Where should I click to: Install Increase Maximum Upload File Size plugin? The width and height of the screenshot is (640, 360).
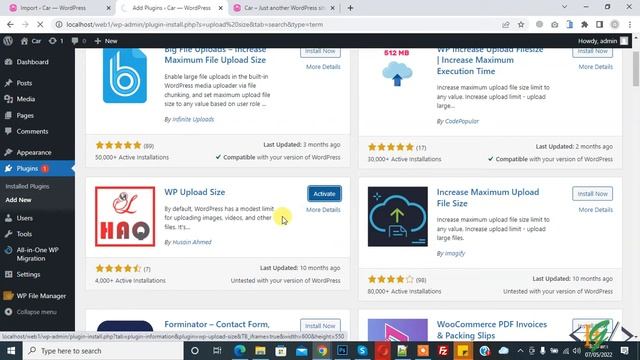coord(592,194)
